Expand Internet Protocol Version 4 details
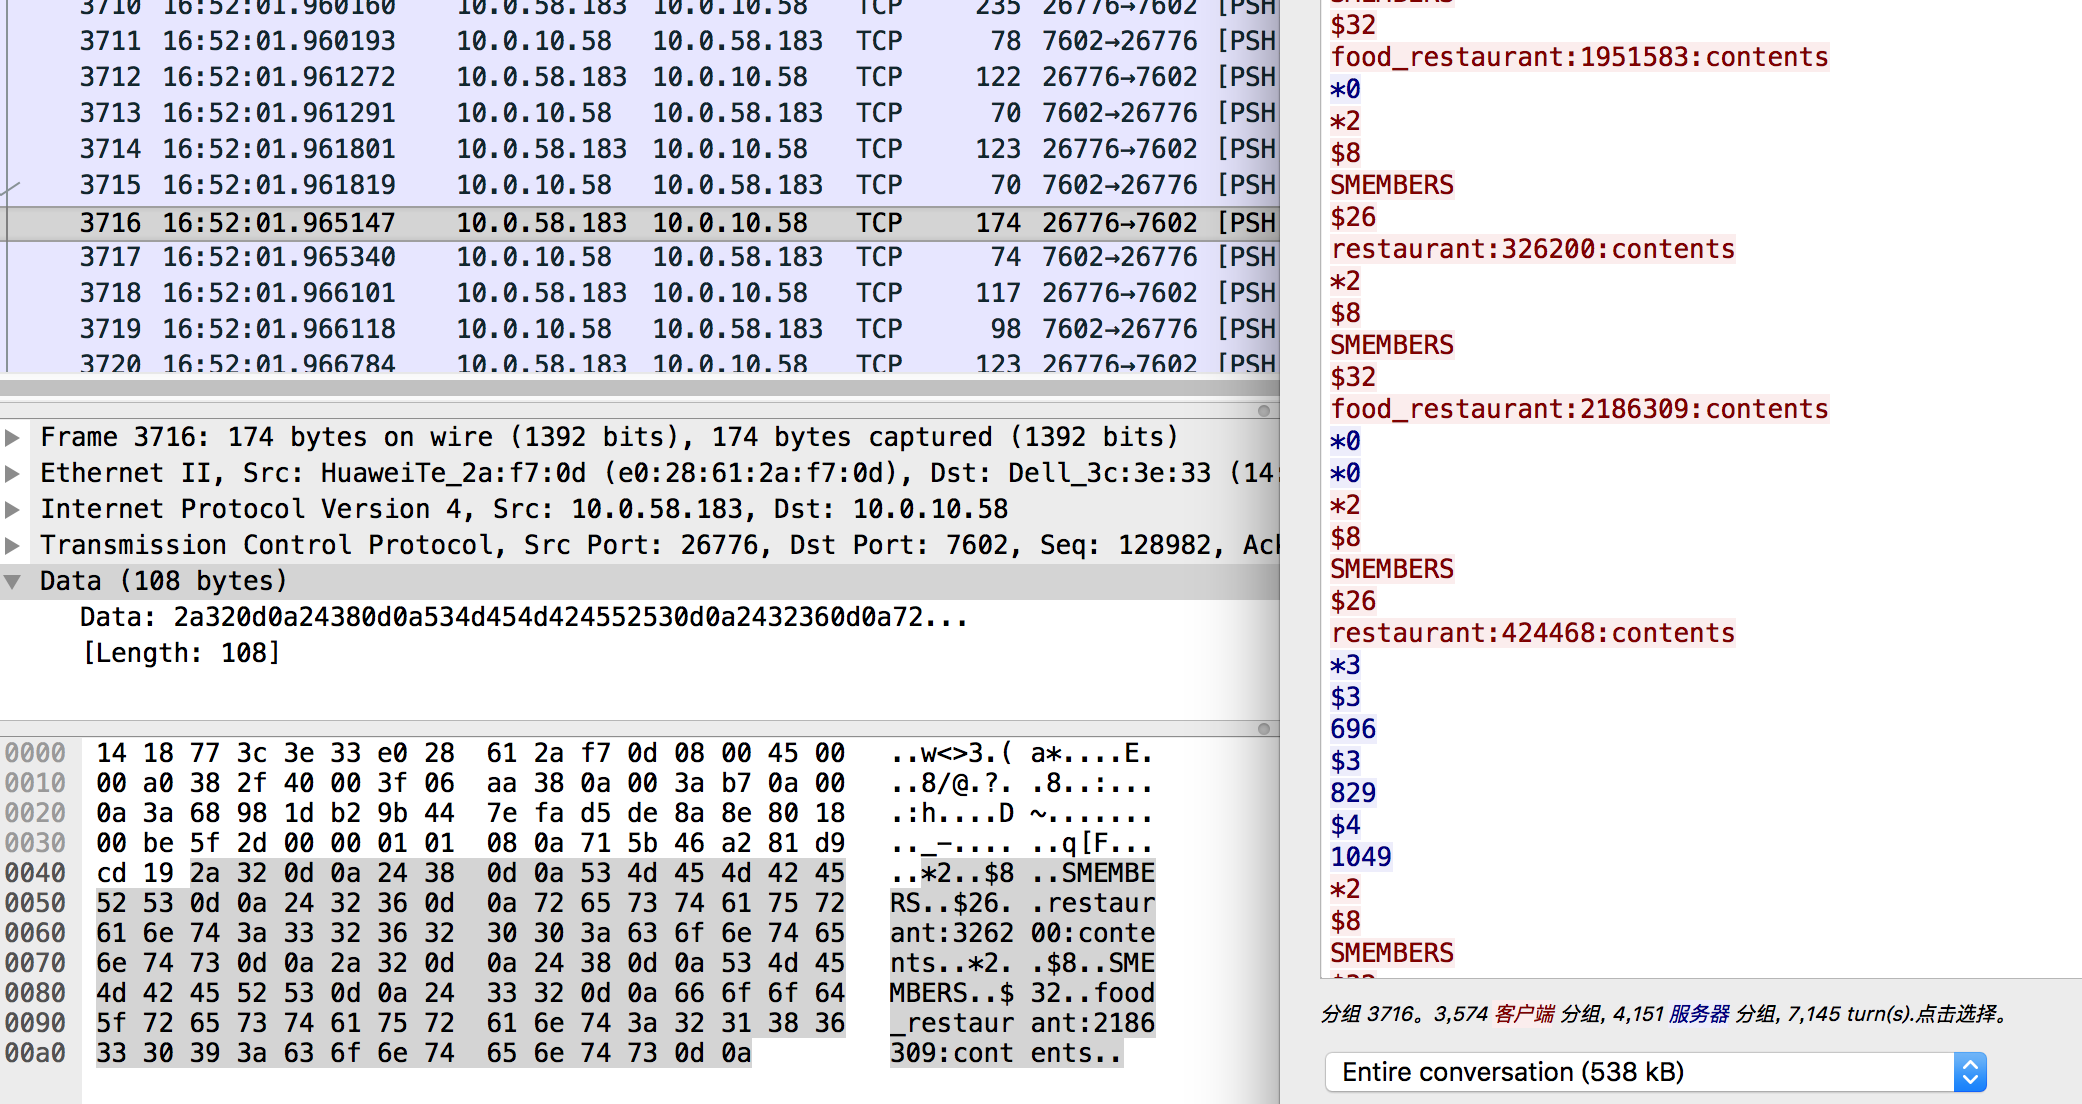This screenshot has width=2082, height=1104. tap(13, 509)
